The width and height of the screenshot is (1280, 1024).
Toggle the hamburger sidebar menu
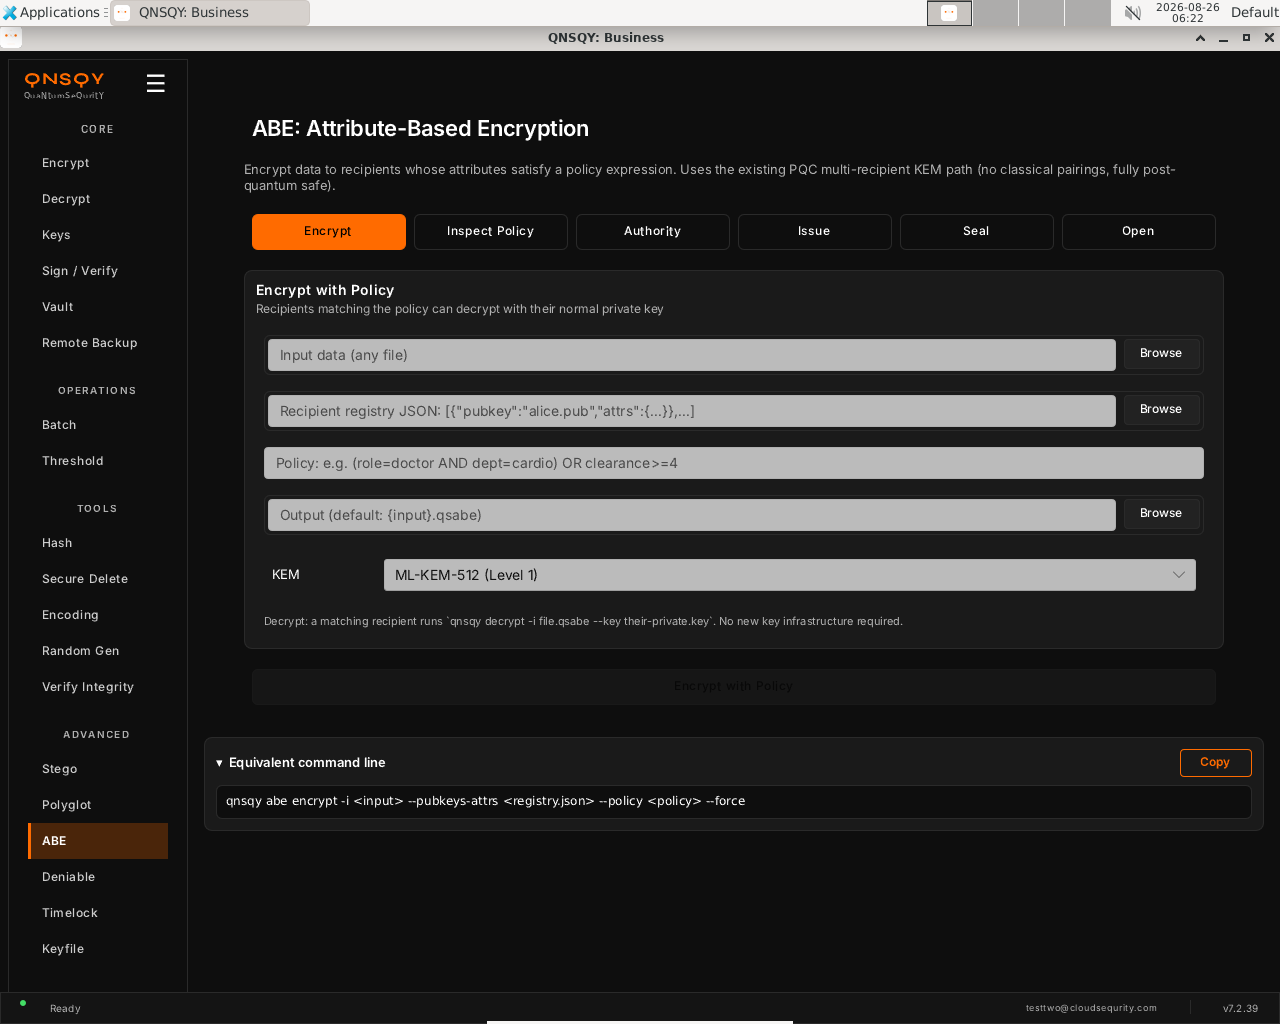155,83
